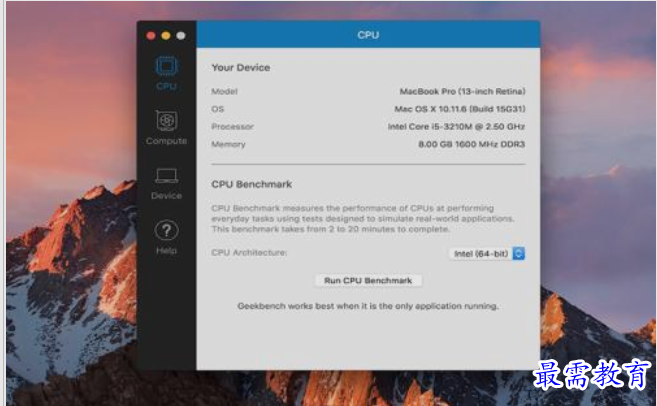The width and height of the screenshot is (657, 406).
Task: Click the Memory label
Action: pos(228,144)
